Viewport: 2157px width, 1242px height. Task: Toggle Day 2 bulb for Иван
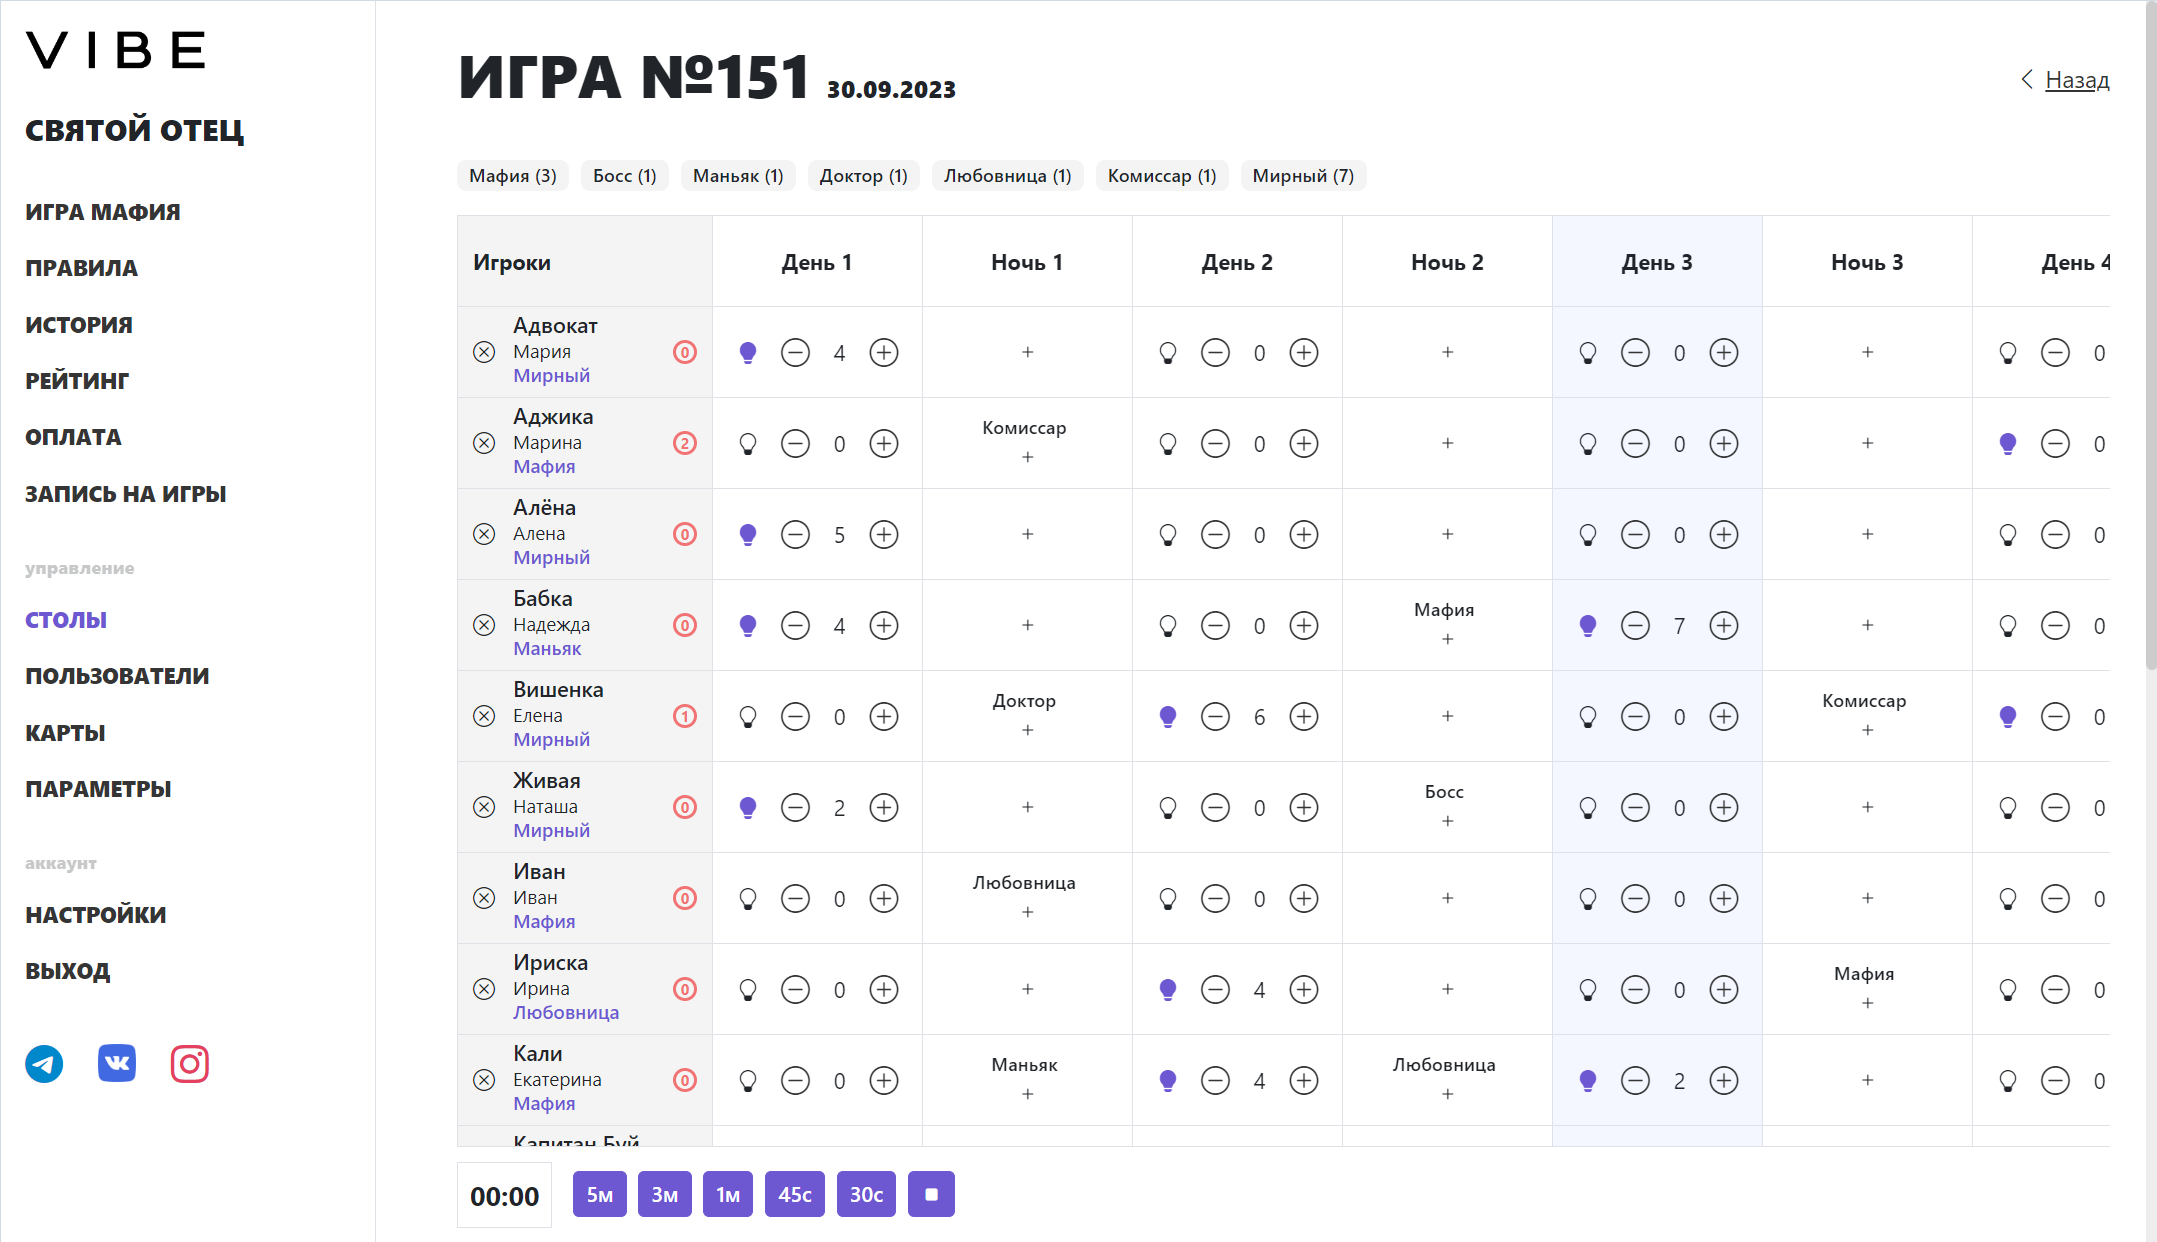coord(1168,898)
